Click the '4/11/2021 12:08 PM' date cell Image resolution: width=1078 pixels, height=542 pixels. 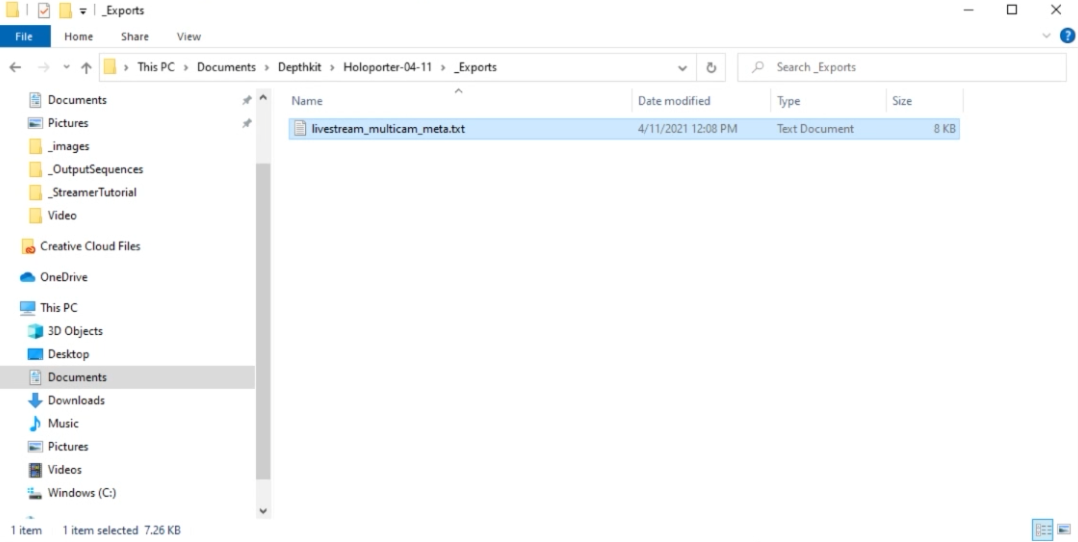pyautogui.click(x=688, y=129)
